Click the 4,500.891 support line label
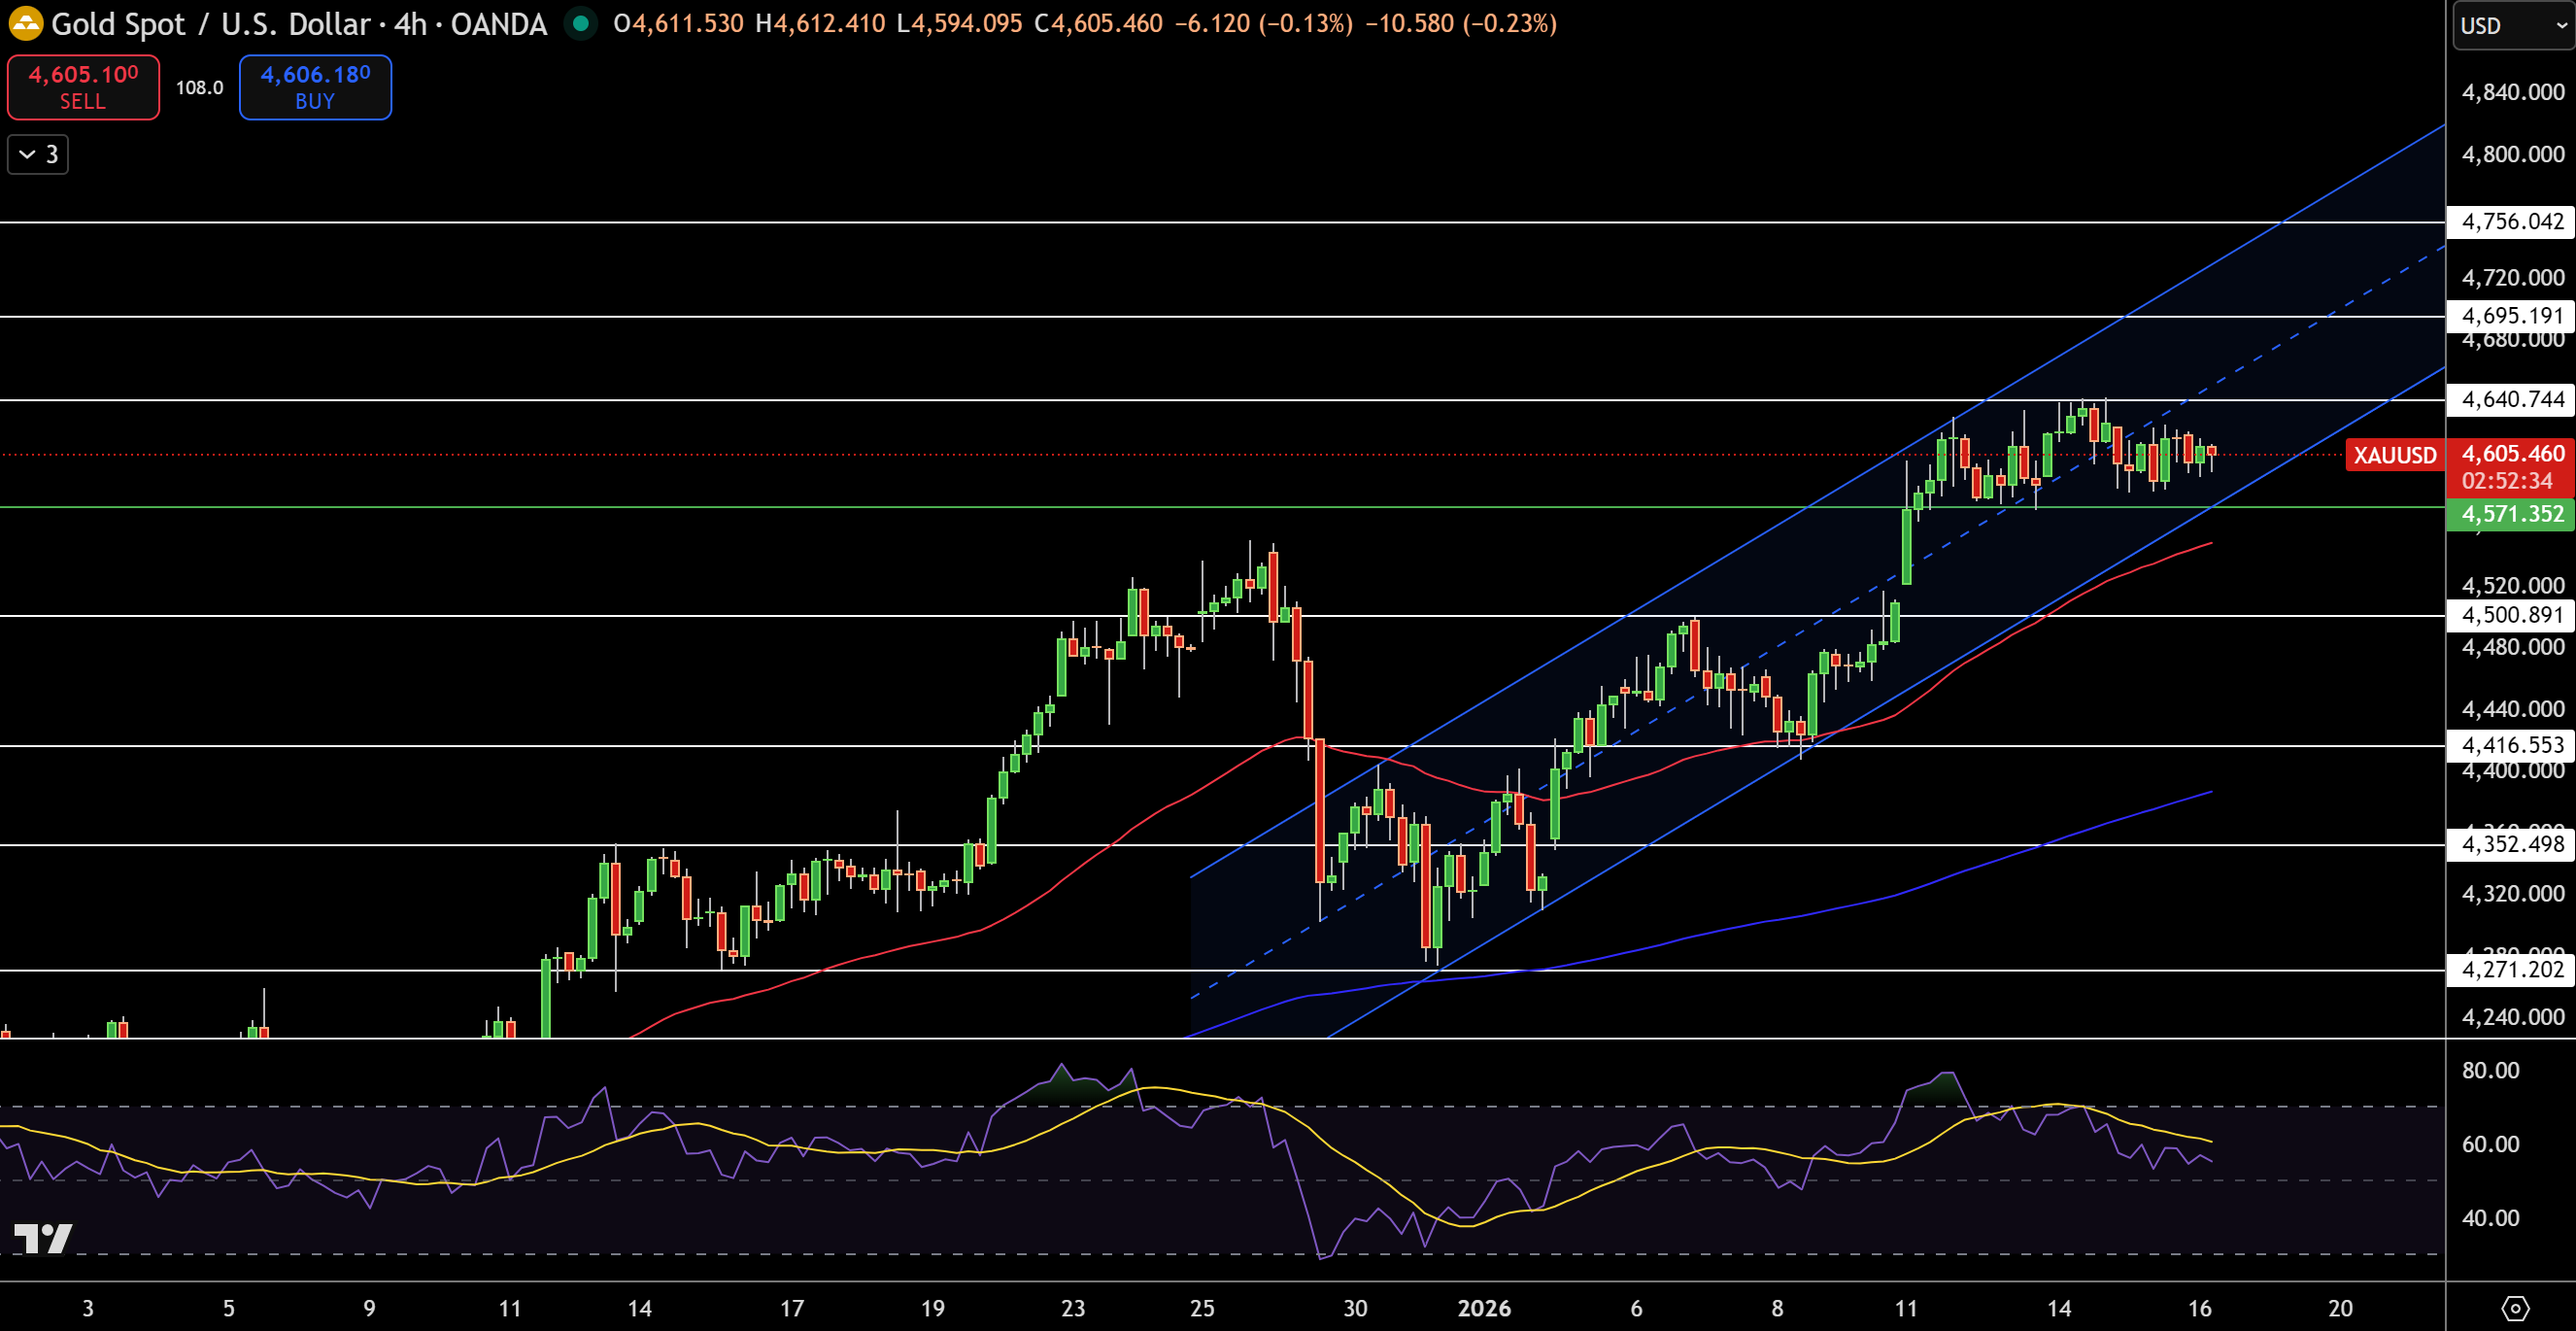The image size is (2576, 1331). [2510, 615]
